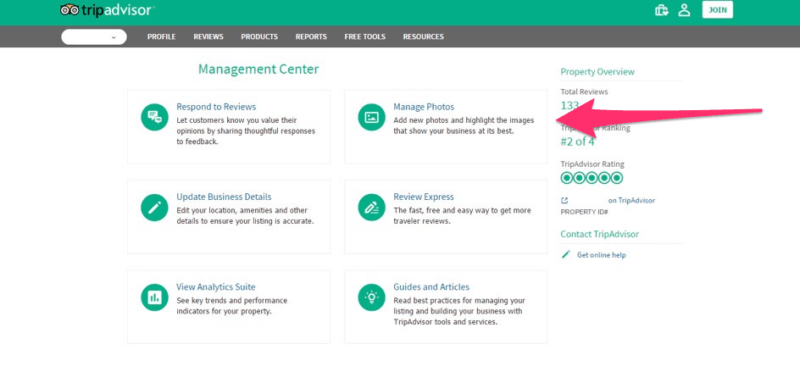Open the user profile icon

(684, 10)
